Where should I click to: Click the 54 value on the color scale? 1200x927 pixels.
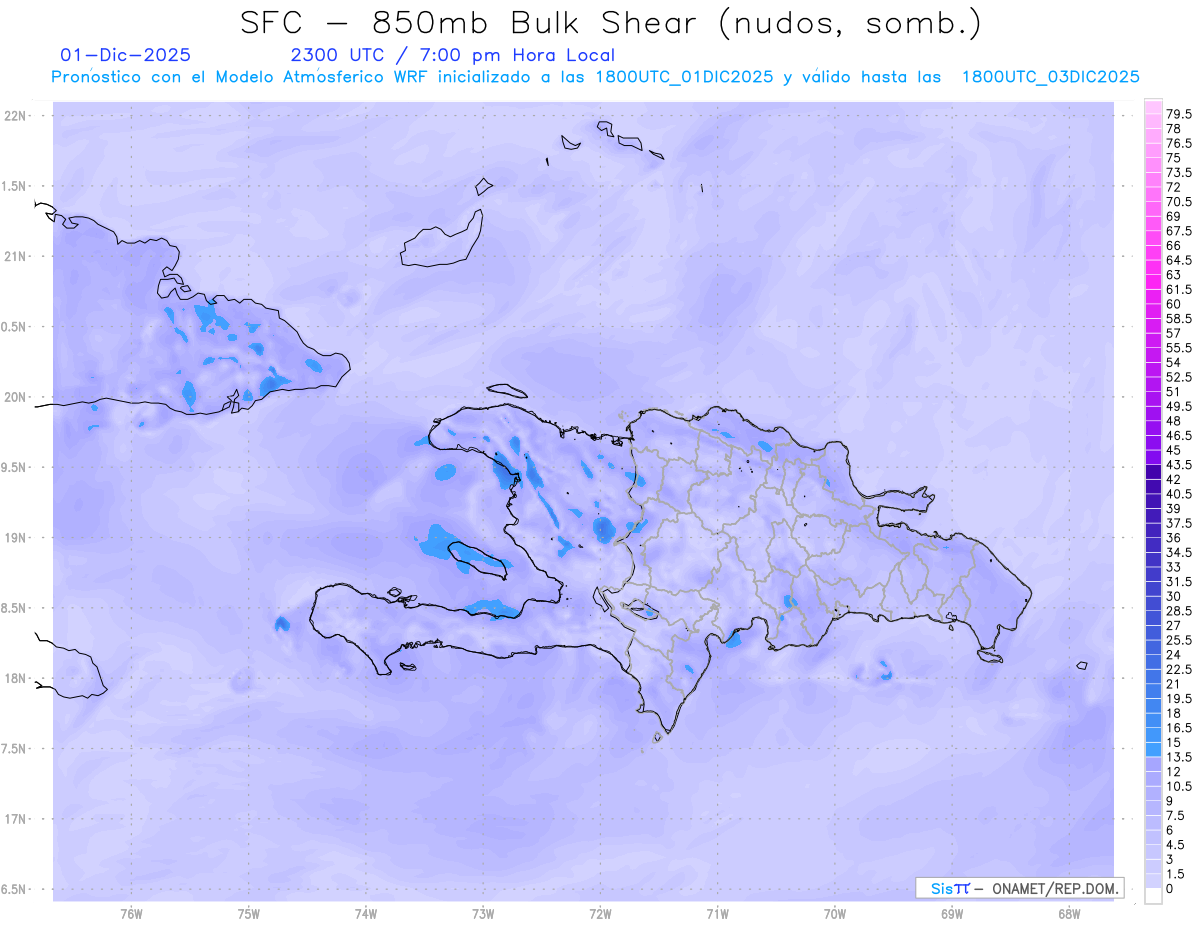tap(1174, 362)
